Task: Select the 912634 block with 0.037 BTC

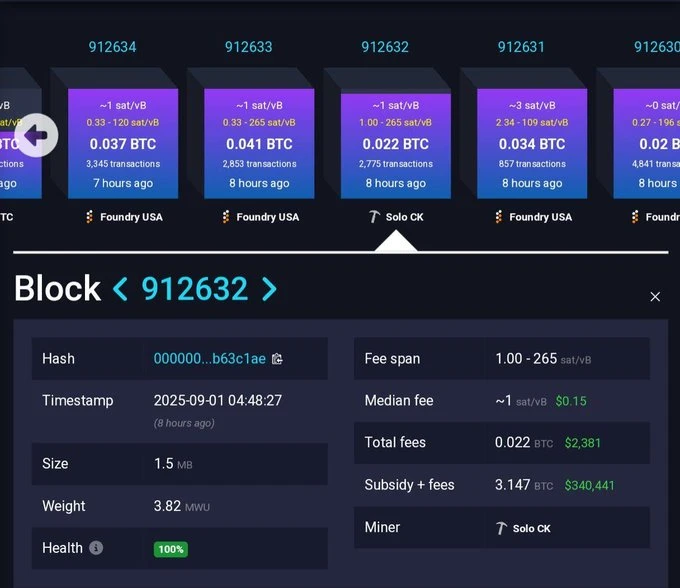Action: pyautogui.click(x=122, y=142)
